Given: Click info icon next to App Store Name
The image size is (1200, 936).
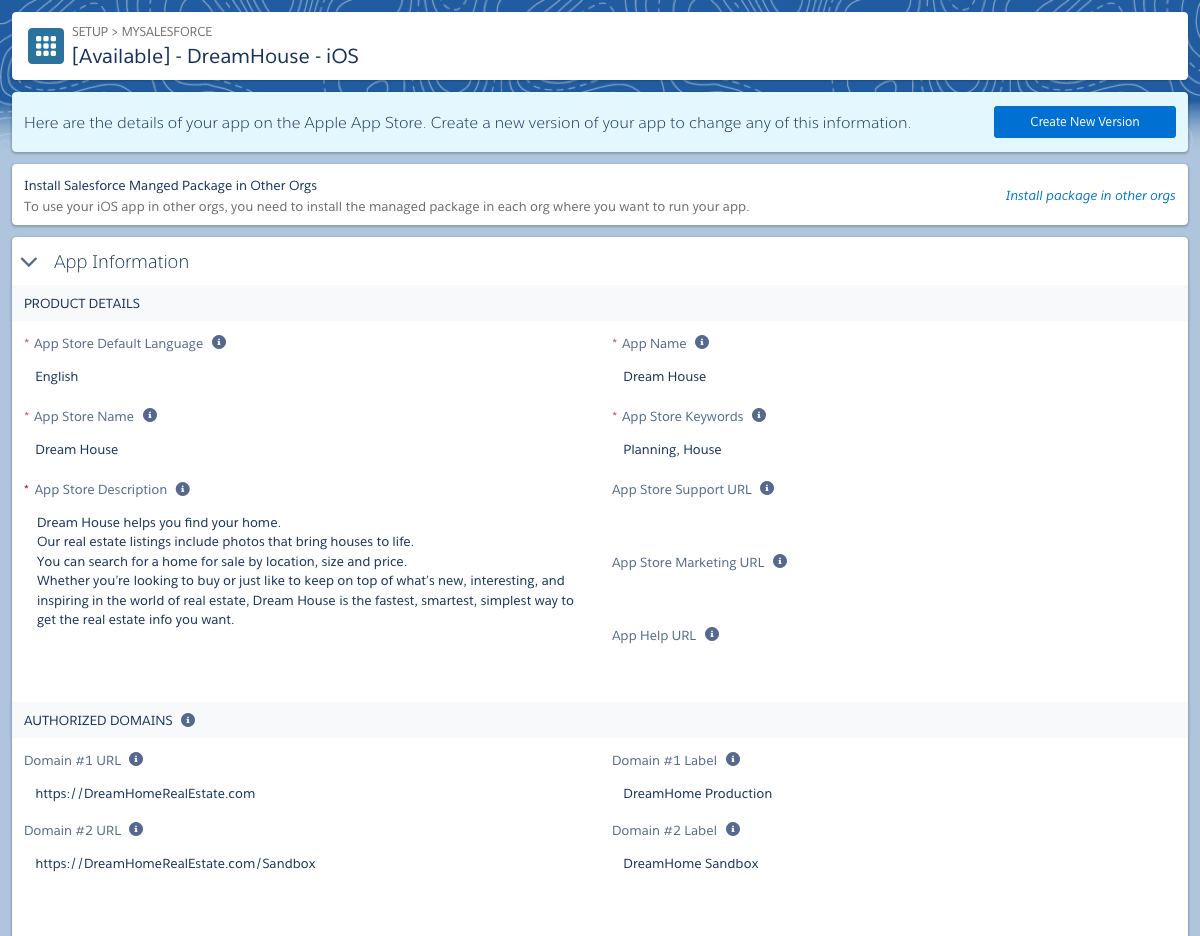Looking at the screenshot, I should pos(150,415).
